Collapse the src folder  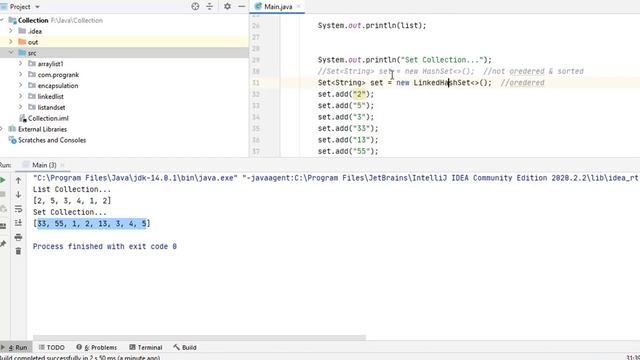click(x=11, y=53)
